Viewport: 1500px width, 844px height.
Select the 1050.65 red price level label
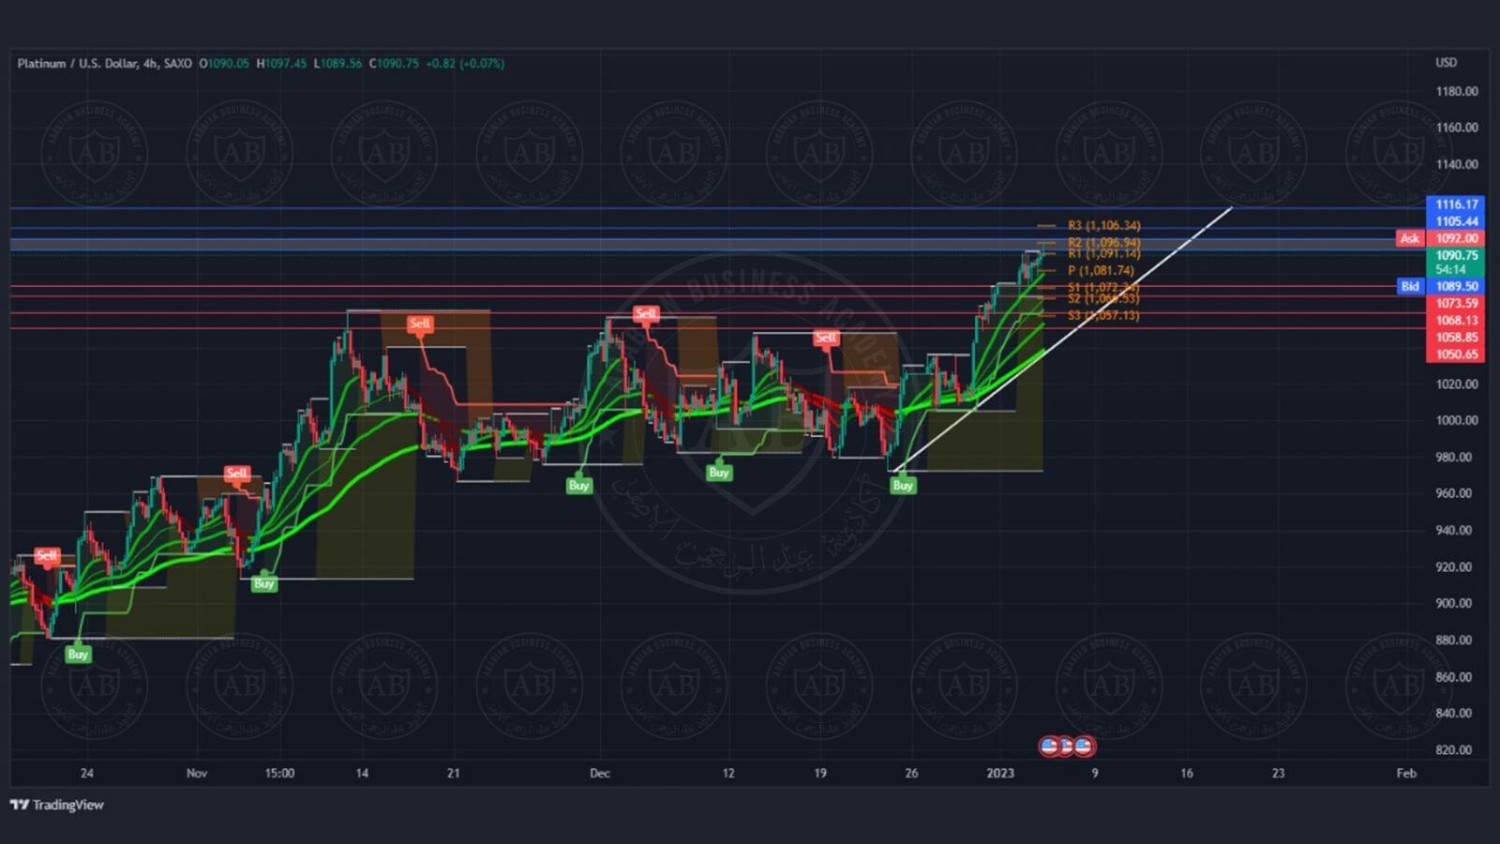click(x=1455, y=355)
